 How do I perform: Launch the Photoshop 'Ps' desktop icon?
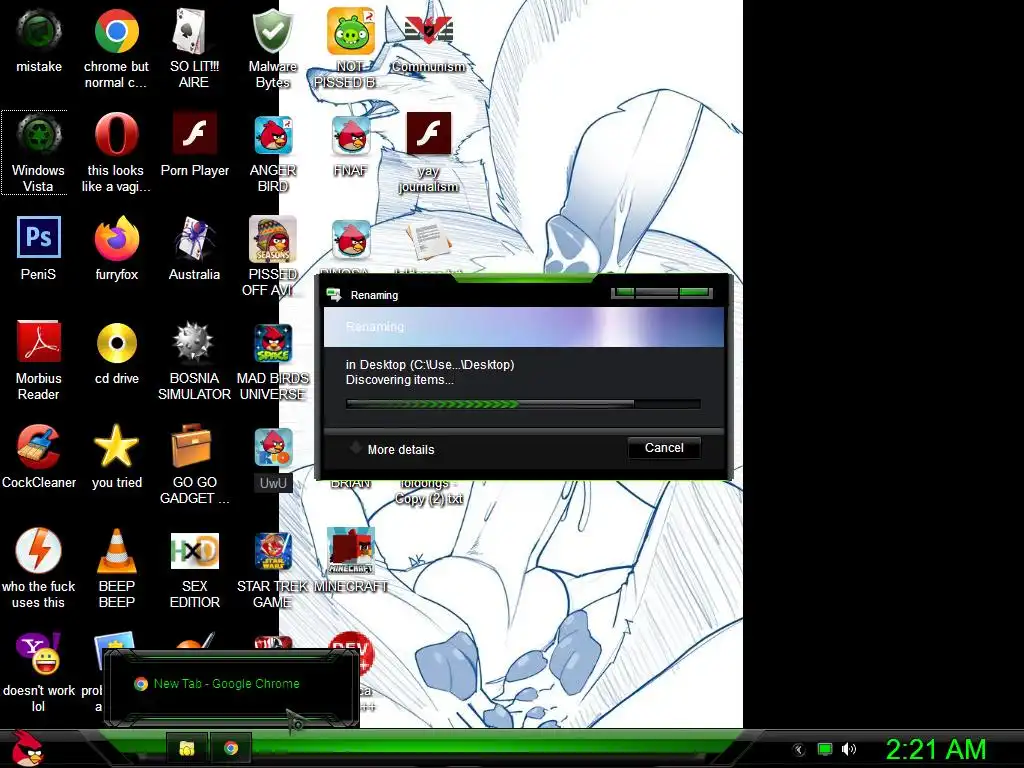pyautogui.click(x=39, y=238)
